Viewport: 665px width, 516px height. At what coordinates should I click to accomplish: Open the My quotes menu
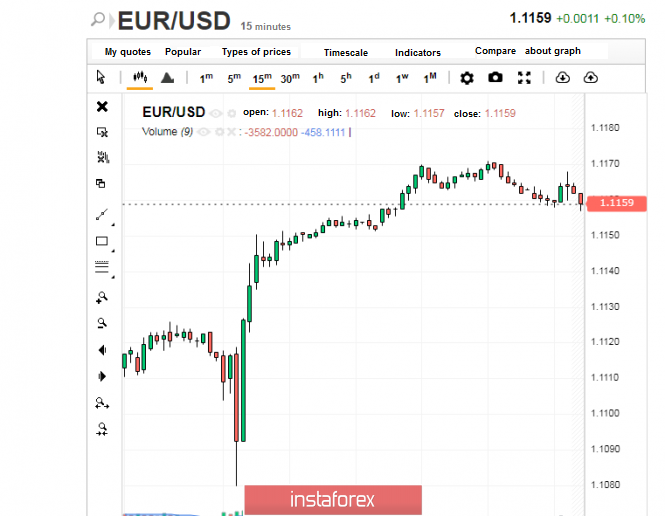(x=128, y=52)
